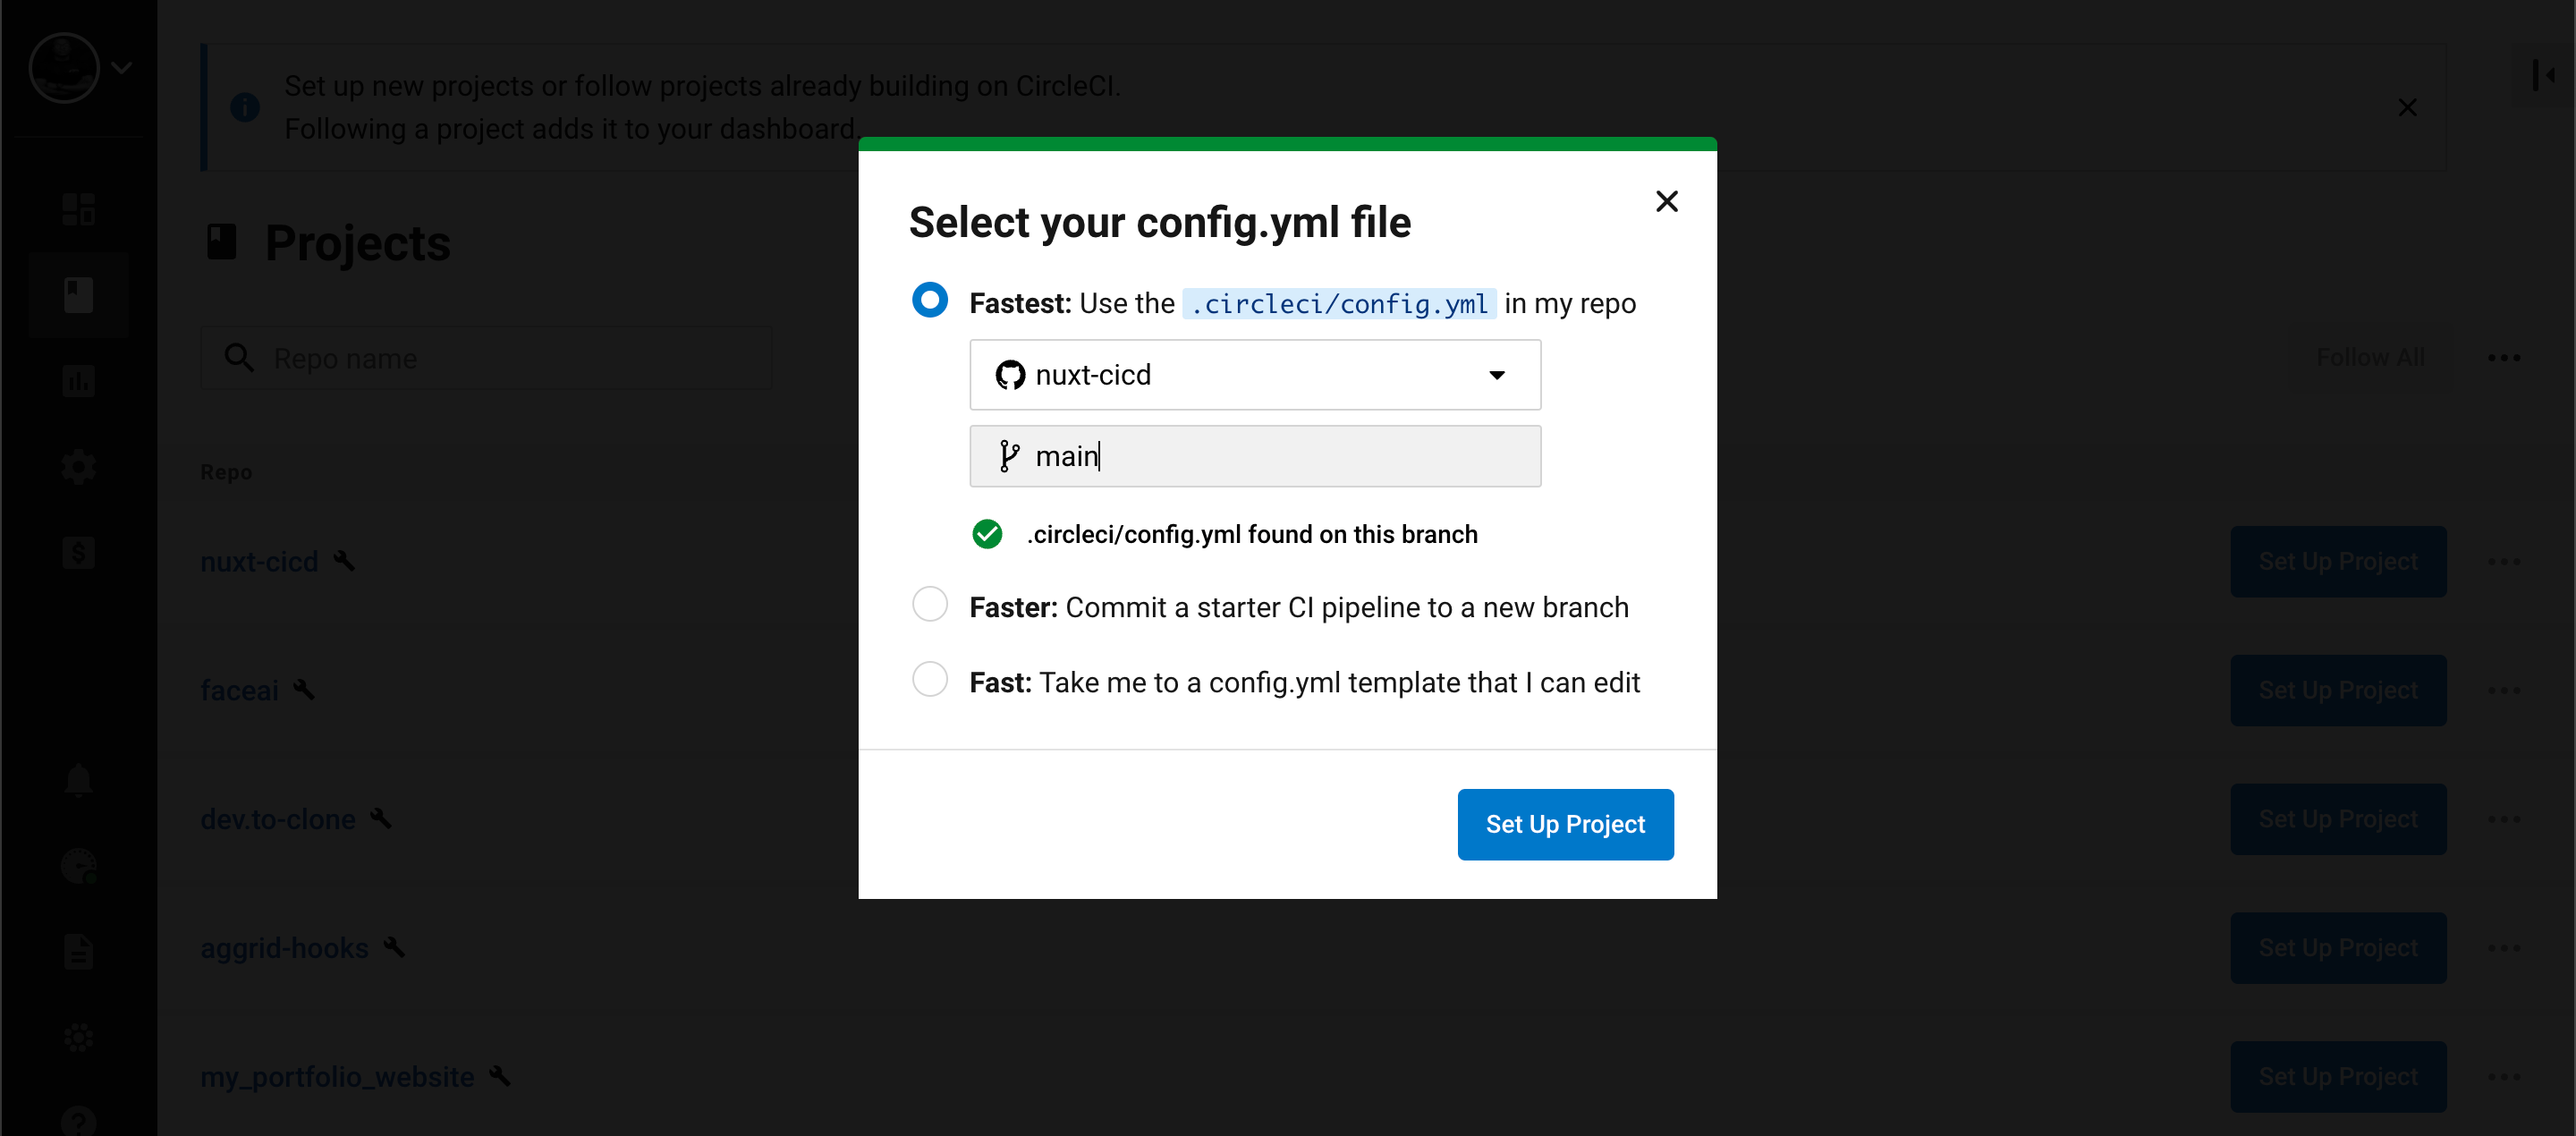2576x1136 pixels.
Task: Choose the Faster starter pipeline option
Action: point(929,604)
